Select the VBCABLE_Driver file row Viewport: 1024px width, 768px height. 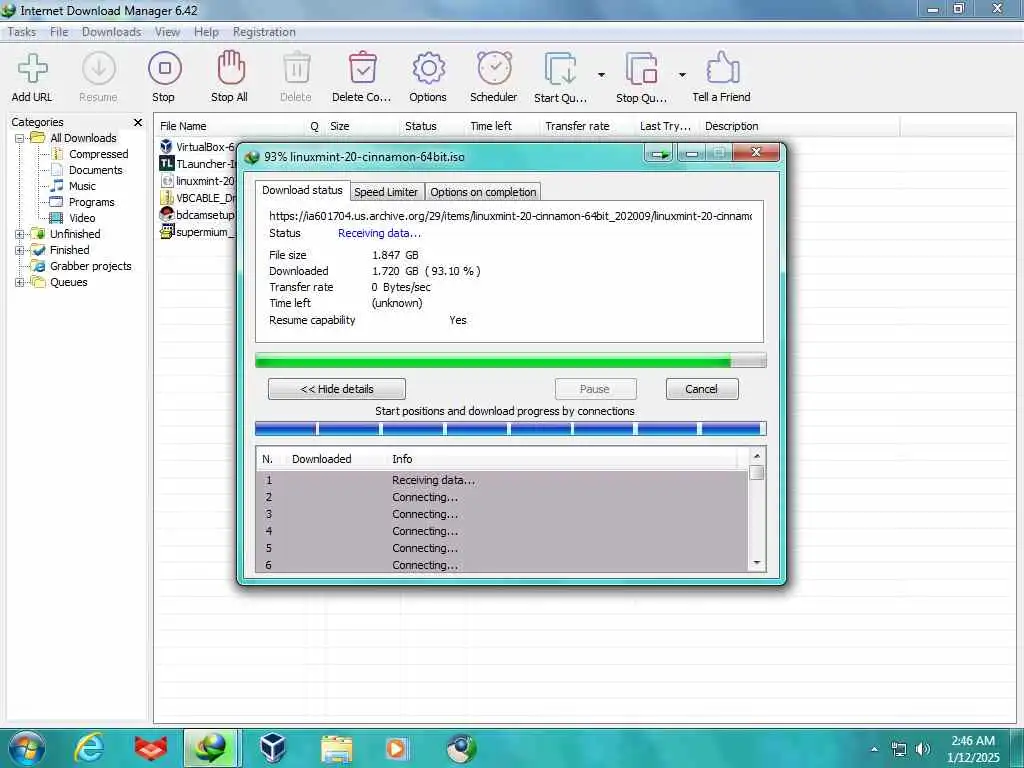(x=197, y=198)
